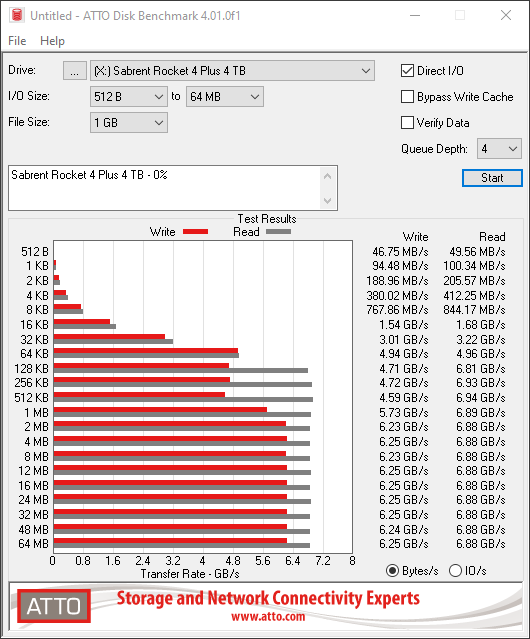Open the Queue Depth dropdown
This screenshot has height=639, width=530.
[x=499, y=149]
